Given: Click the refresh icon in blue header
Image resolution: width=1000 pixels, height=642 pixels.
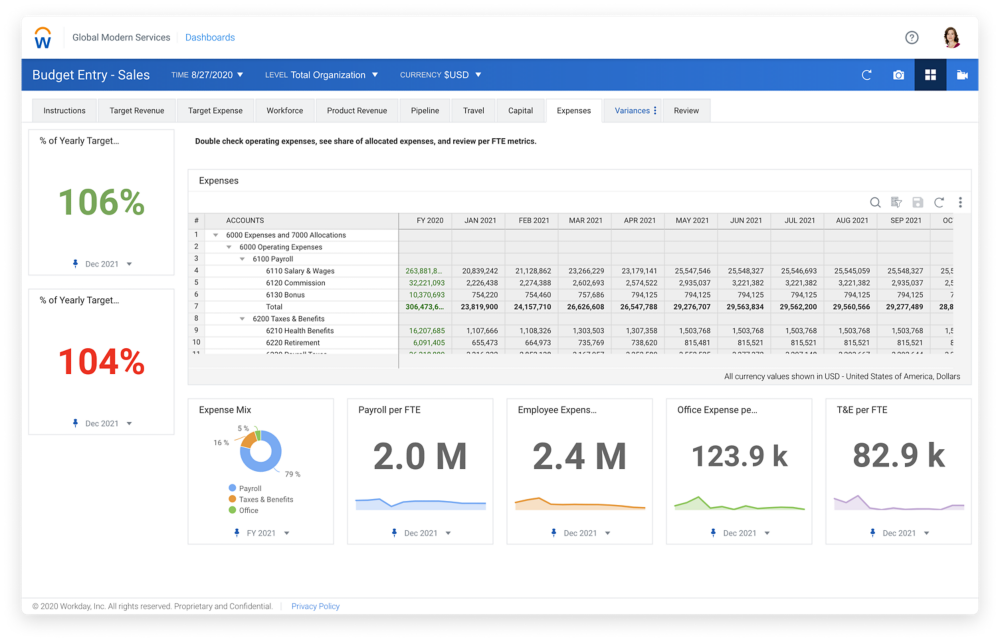Looking at the screenshot, I should (867, 75).
